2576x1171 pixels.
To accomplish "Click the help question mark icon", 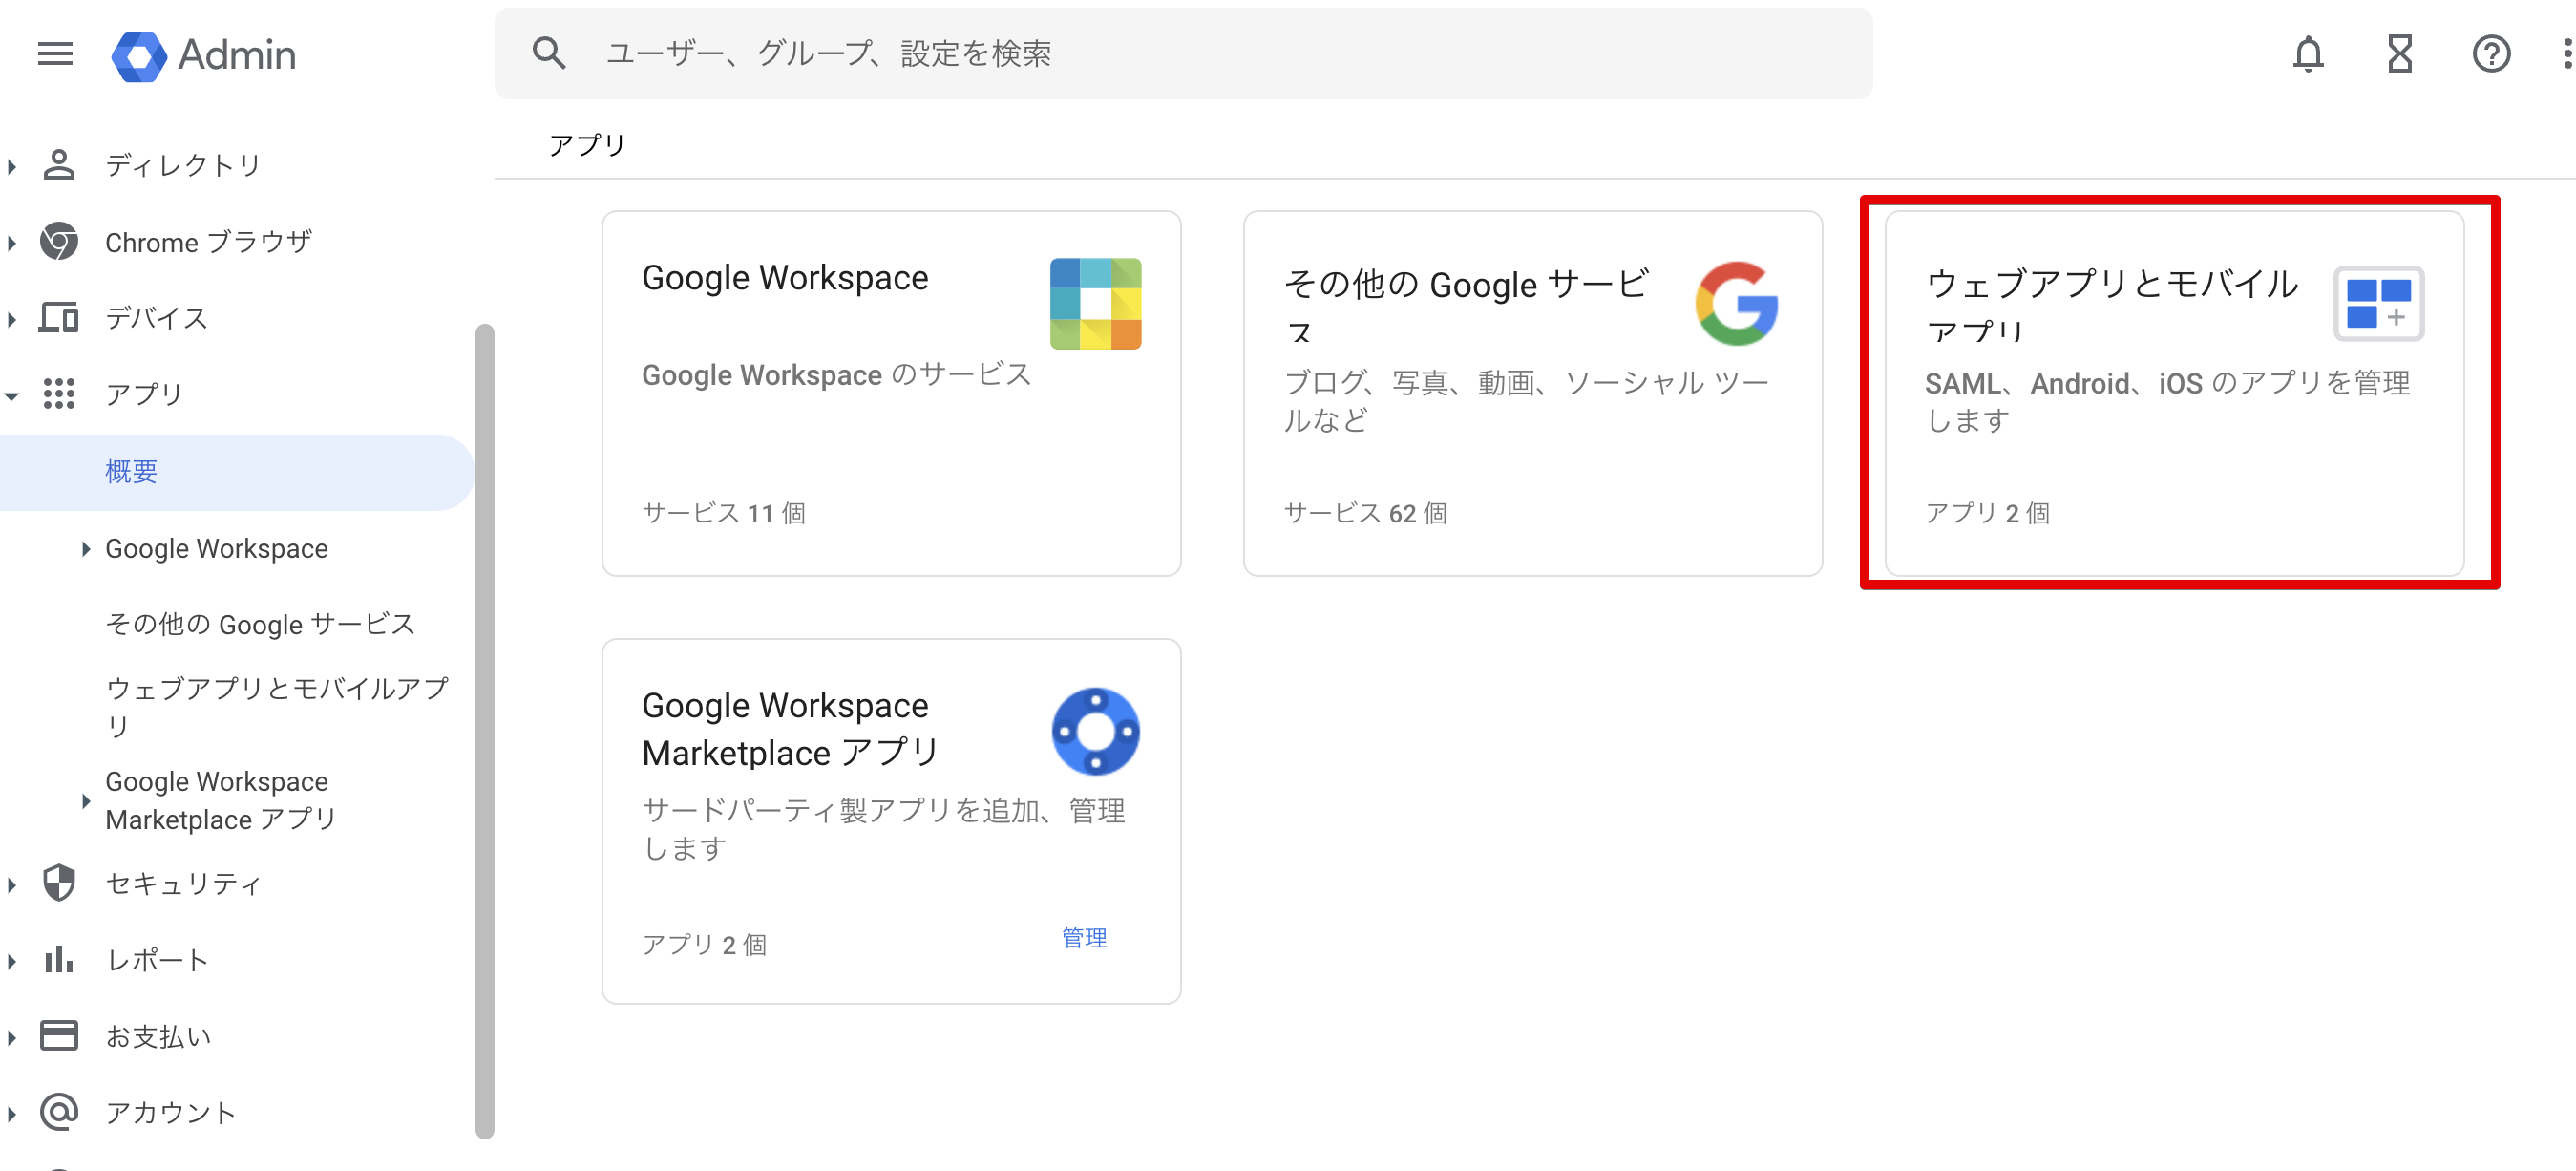I will [x=2491, y=53].
